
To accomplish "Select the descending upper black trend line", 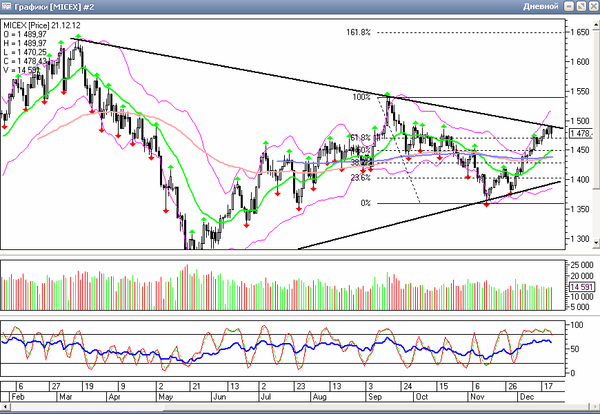I will click(x=318, y=83).
